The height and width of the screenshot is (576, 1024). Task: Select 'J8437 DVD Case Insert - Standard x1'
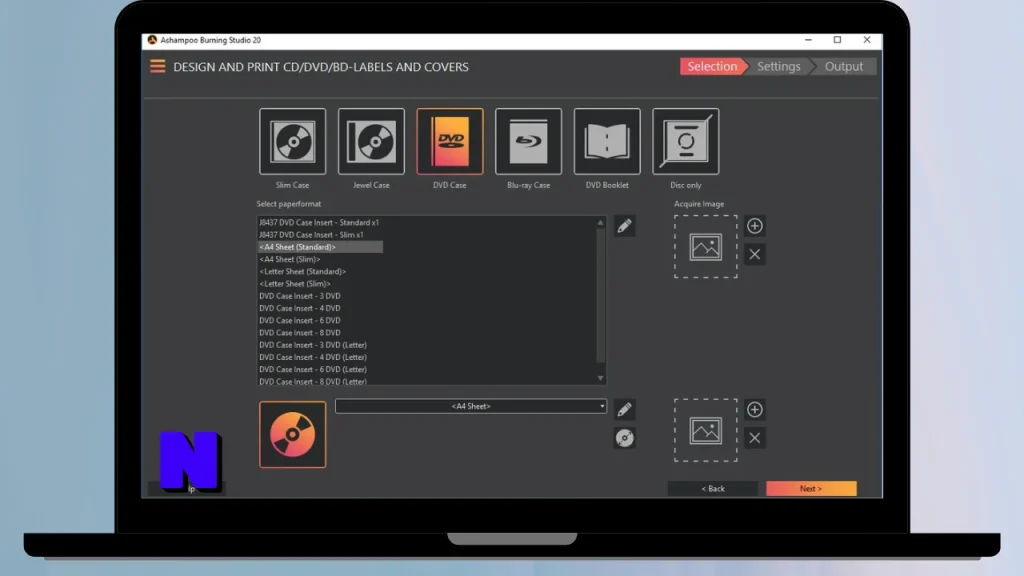(319, 223)
